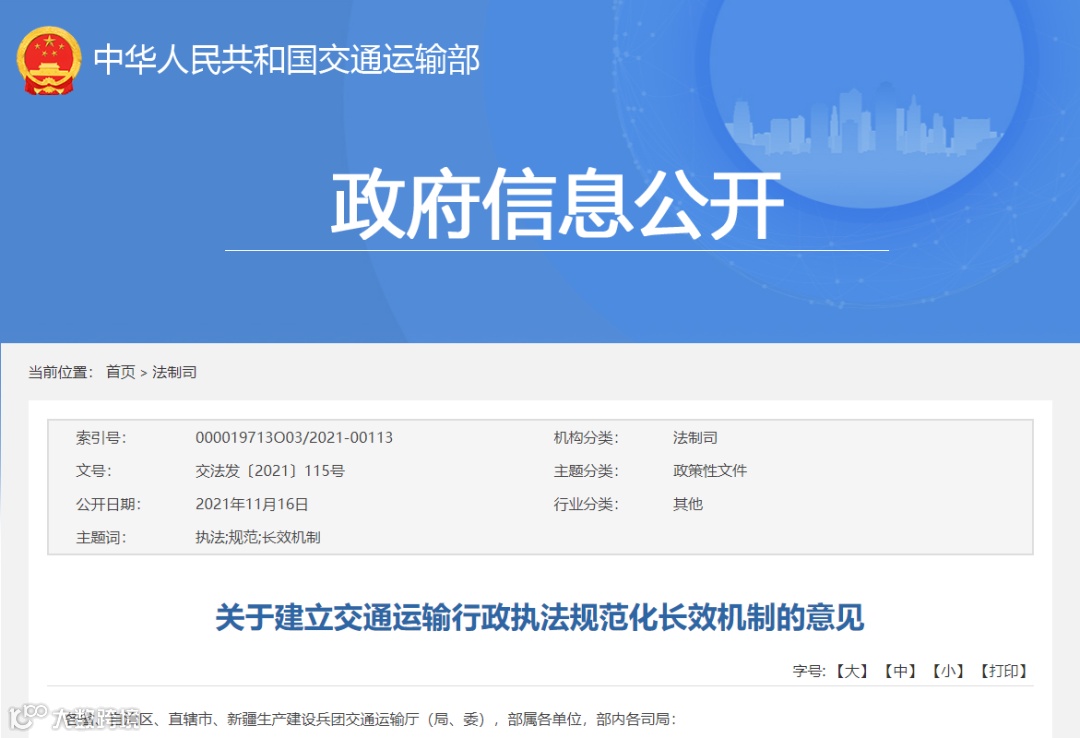Click the 主题分类 label
The image size is (1080, 738).
coord(586,471)
